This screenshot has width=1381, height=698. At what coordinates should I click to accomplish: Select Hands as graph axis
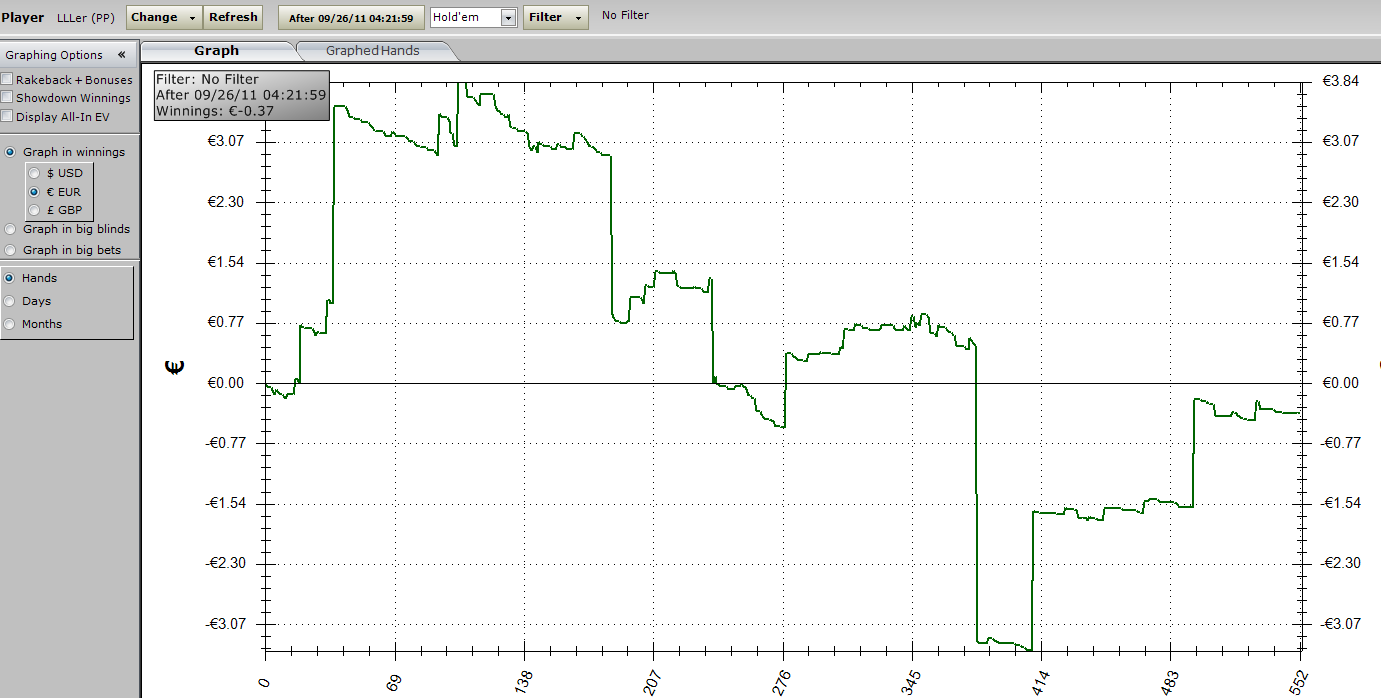[x=11, y=278]
